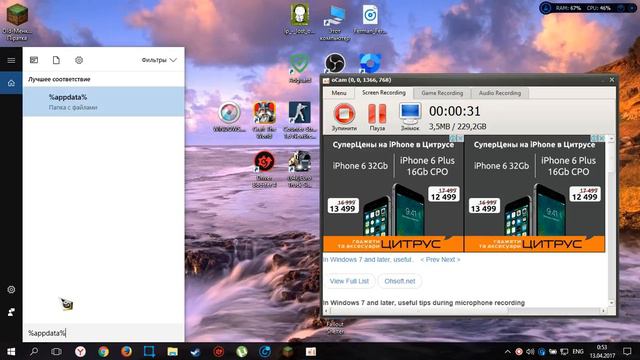Open volume control in system tray
640x360 pixels.
point(530,351)
